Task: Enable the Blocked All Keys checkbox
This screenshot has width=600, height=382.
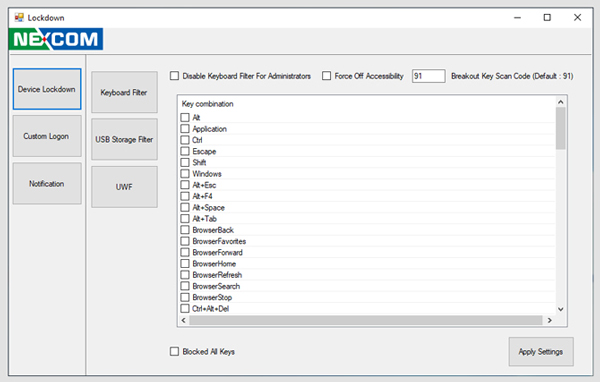Action: (174, 351)
